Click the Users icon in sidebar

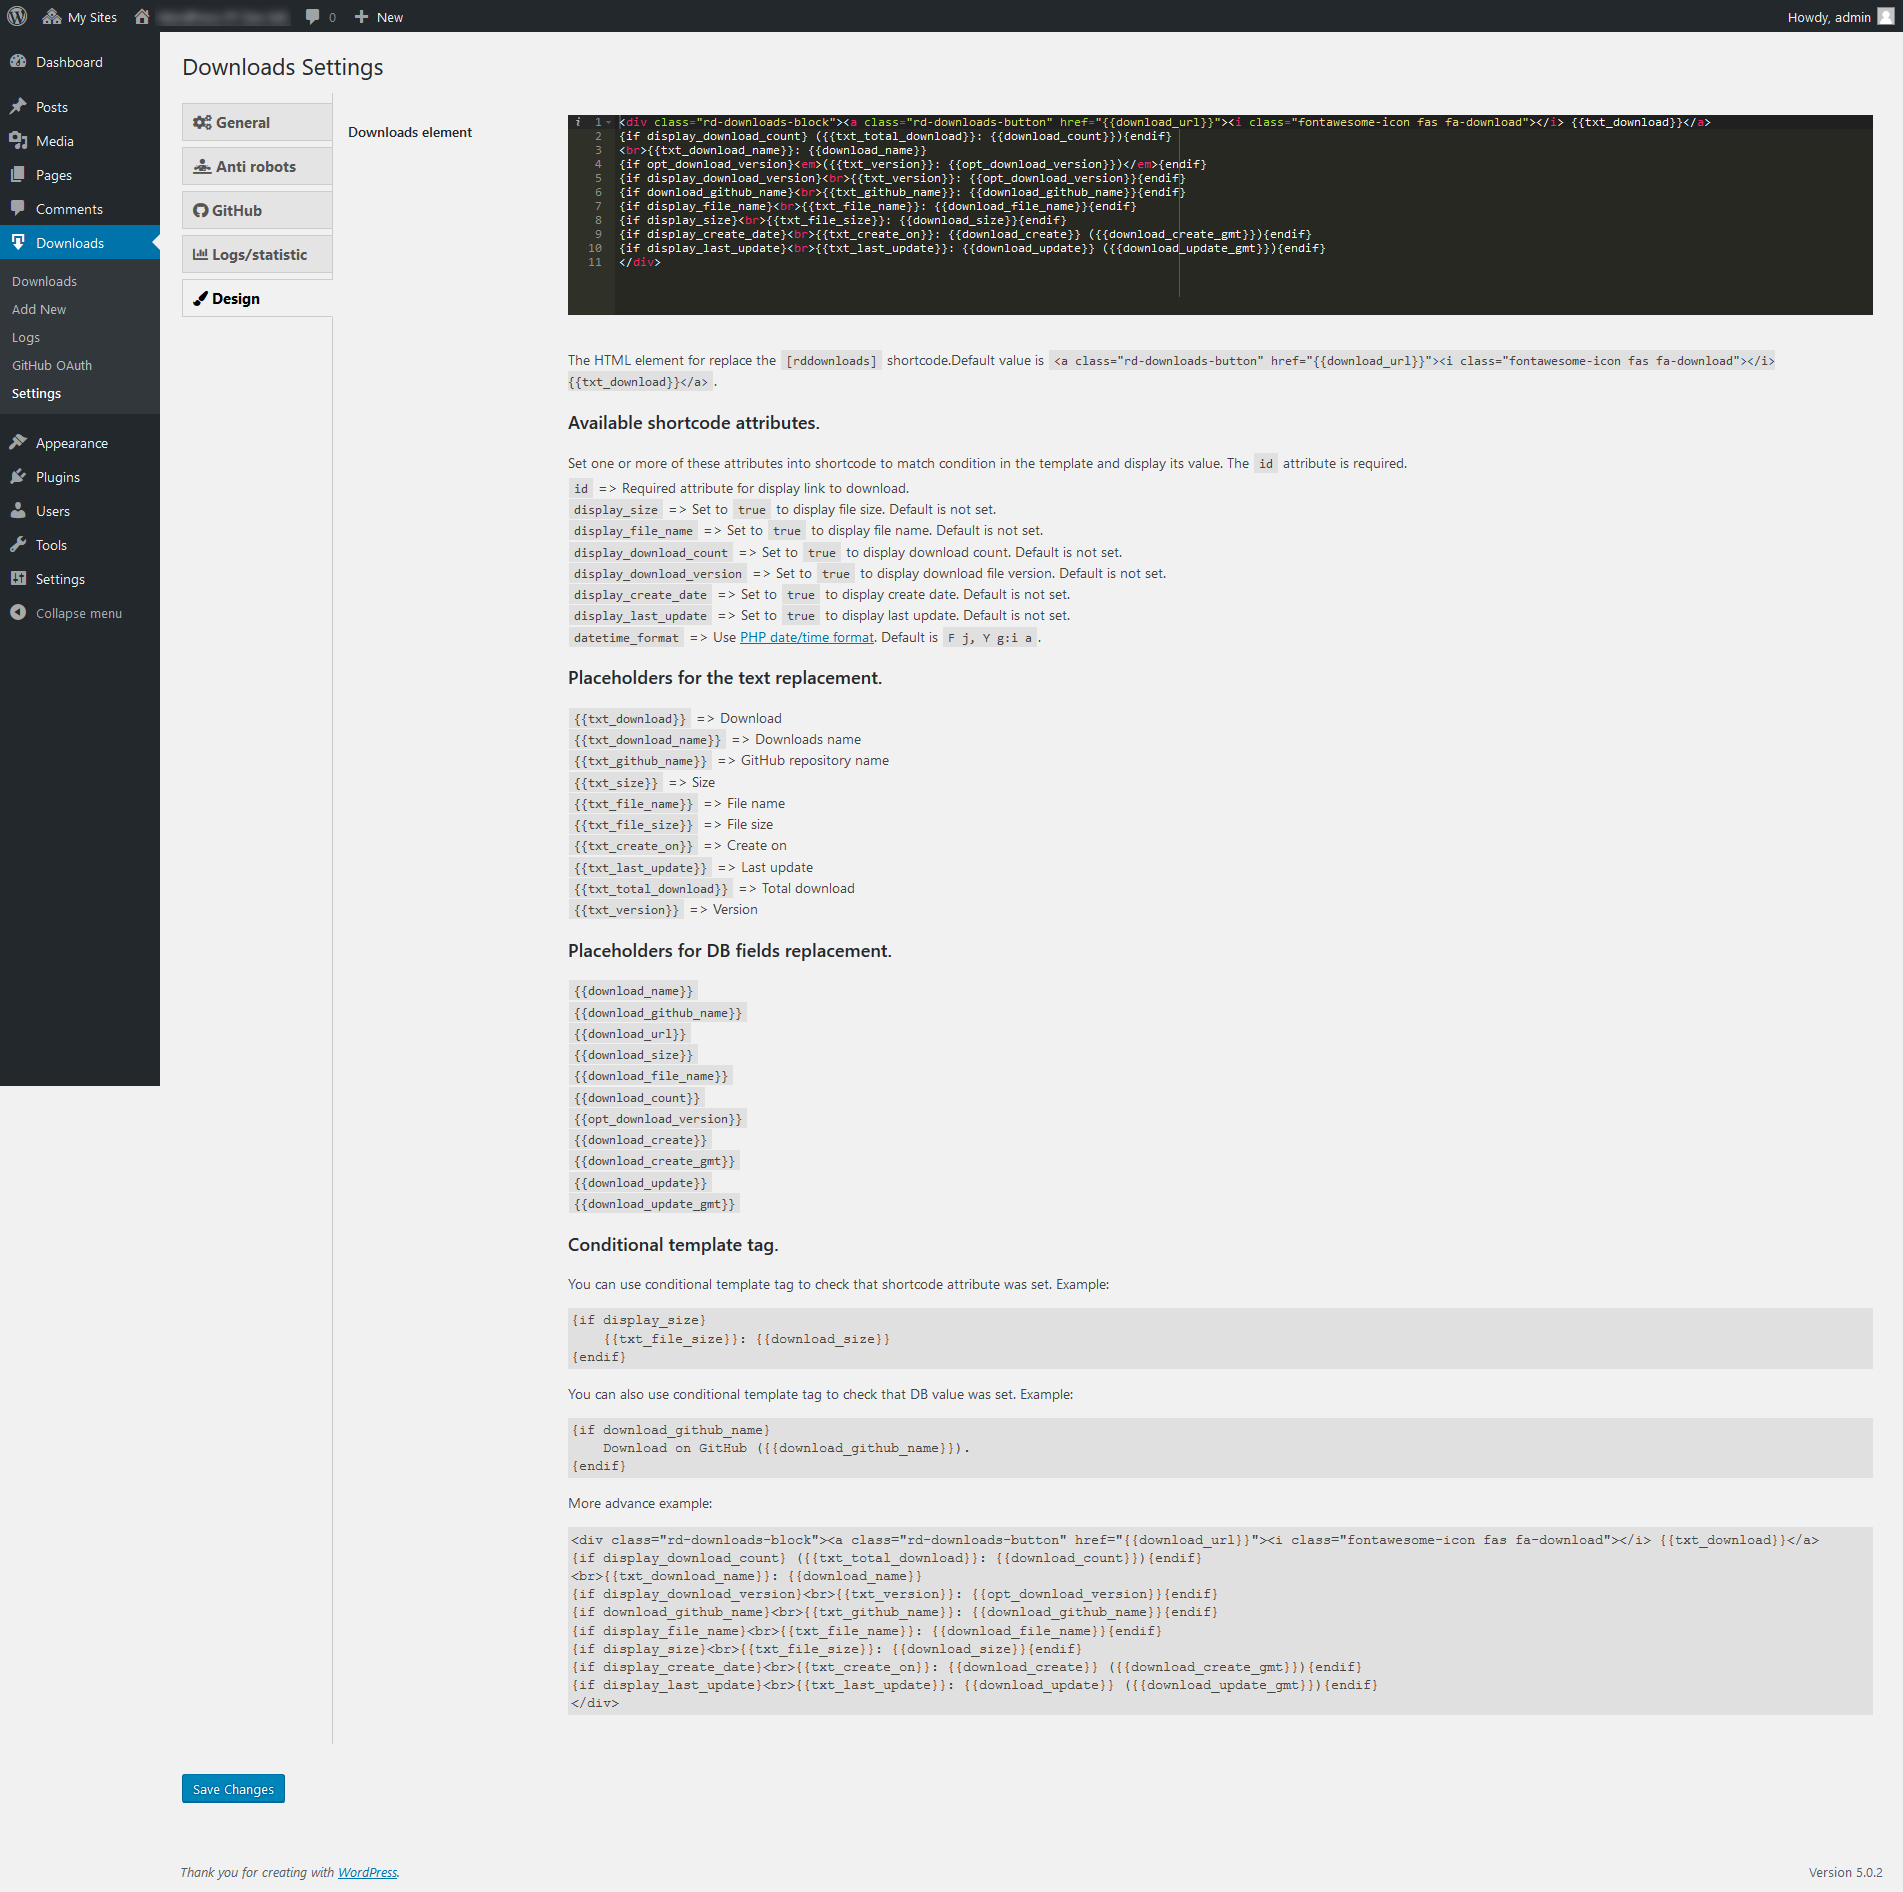(x=18, y=511)
